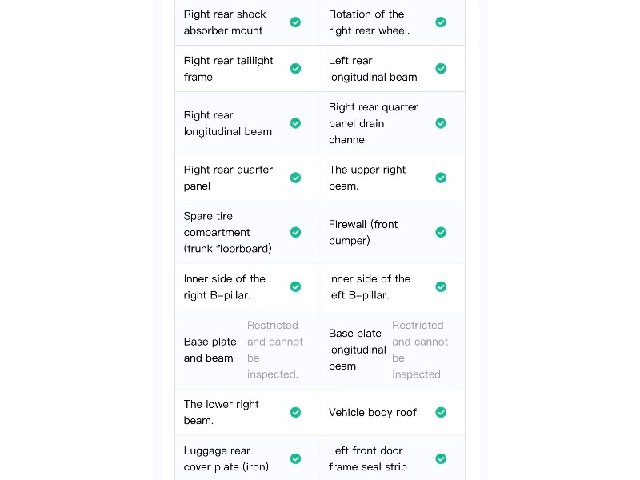Screen dimensions: 640x480
Task: Select check icon for Left rear longitudinal beam
Action: click(x=441, y=69)
